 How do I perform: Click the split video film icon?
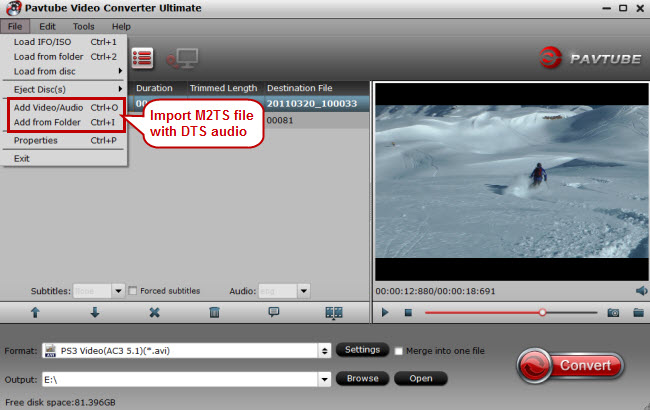click(x=334, y=313)
